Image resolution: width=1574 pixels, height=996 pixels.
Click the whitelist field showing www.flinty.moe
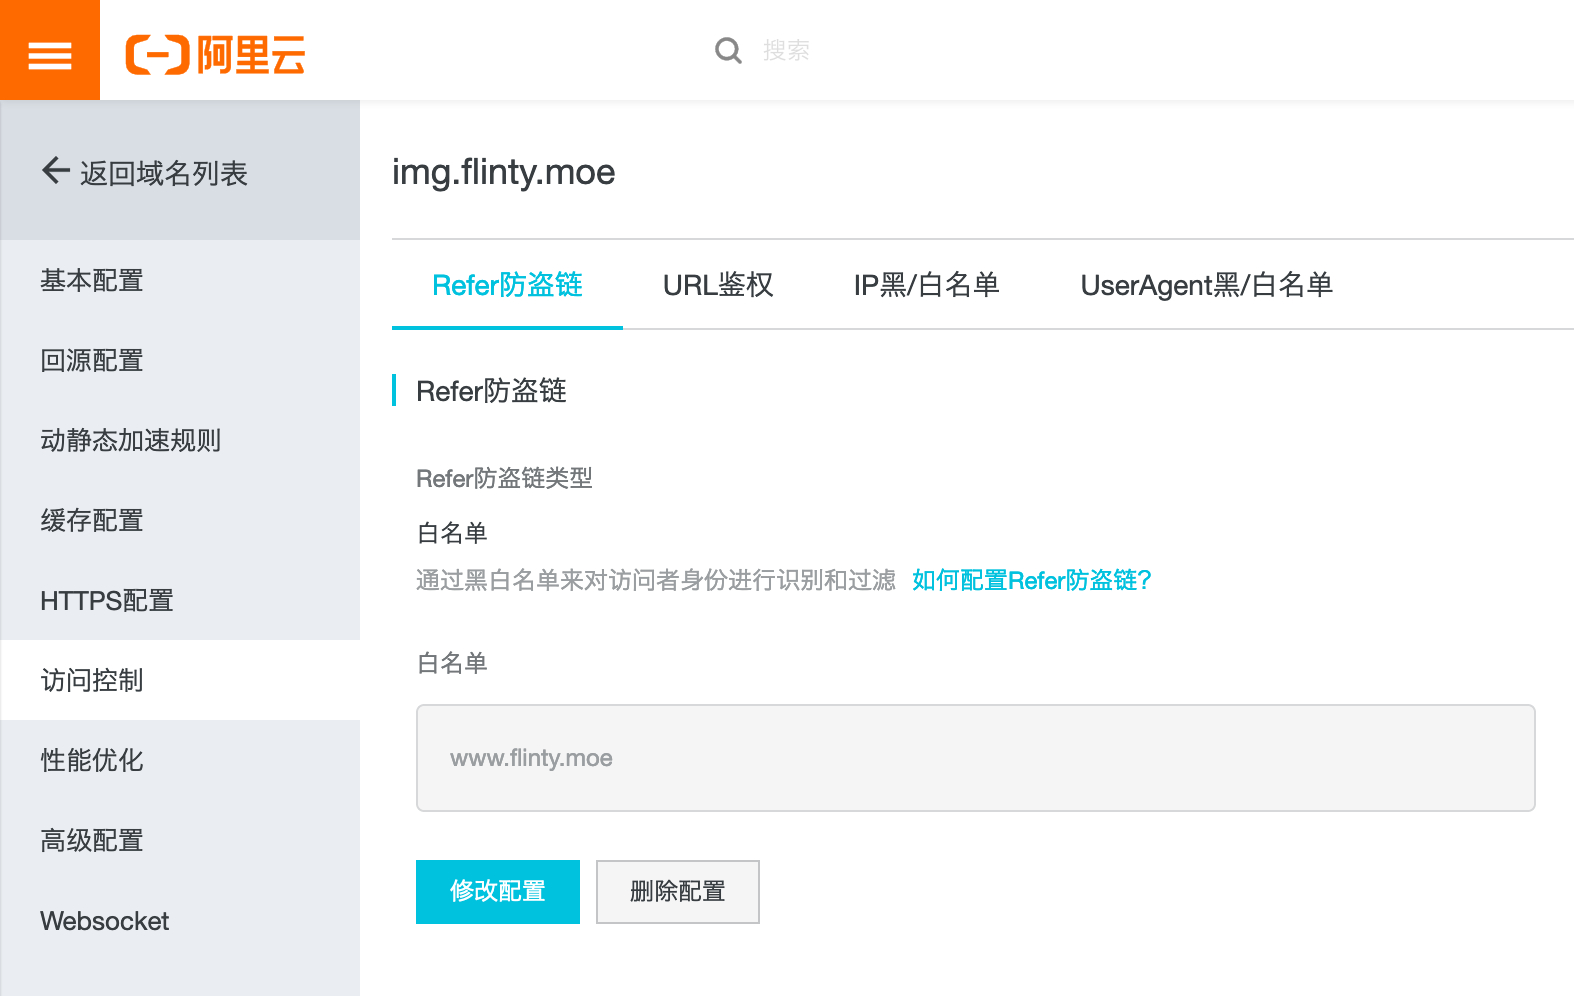pyautogui.click(x=975, y=758)
